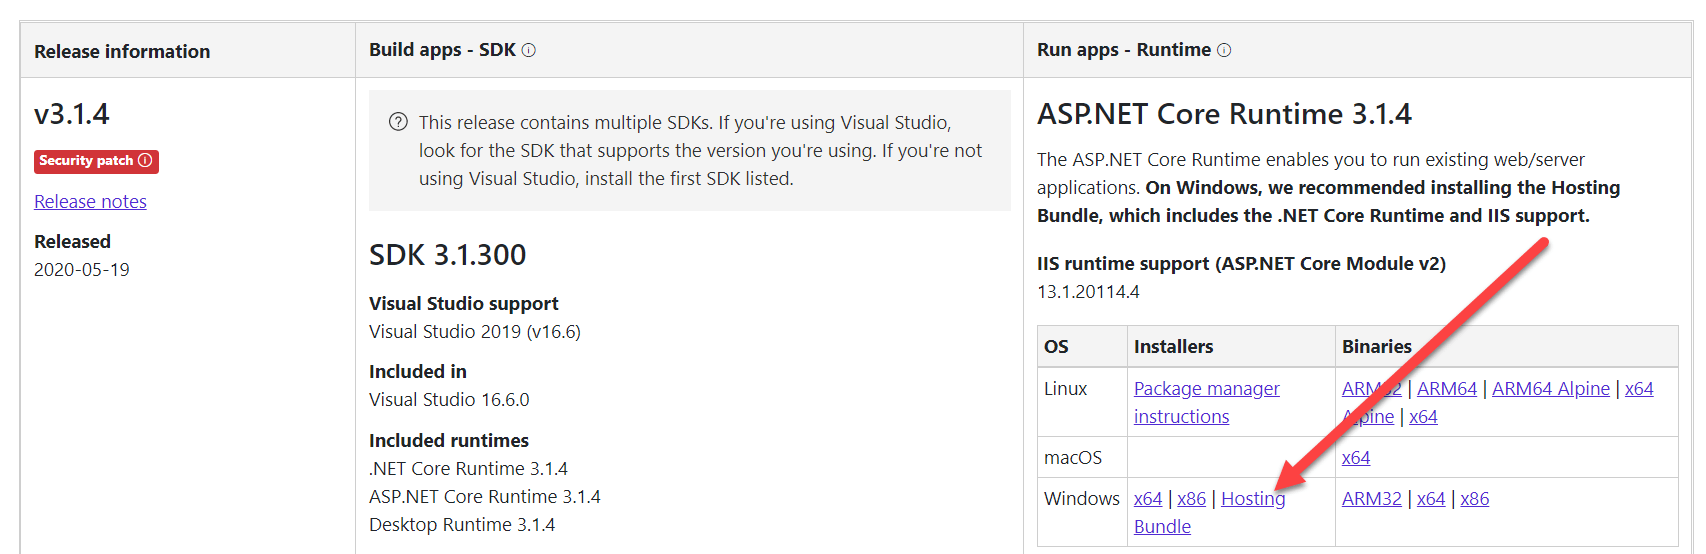Click question mark icon in the SDK notice
Screen dimensions: 1706x554
click(398, 122)
